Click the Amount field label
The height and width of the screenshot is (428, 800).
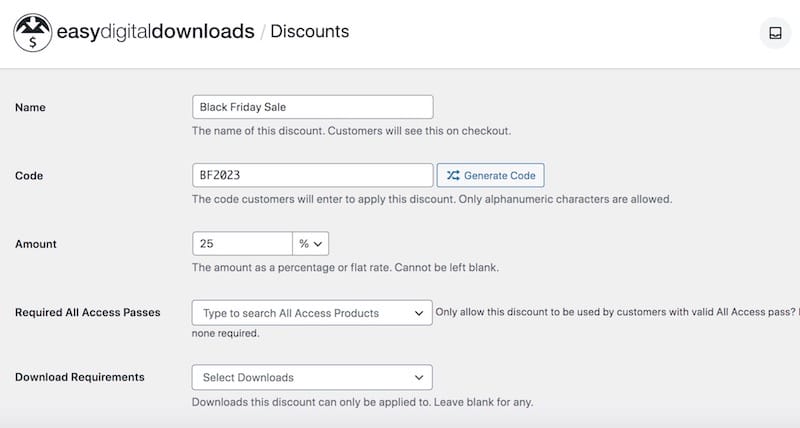click(x=36, y=244)
